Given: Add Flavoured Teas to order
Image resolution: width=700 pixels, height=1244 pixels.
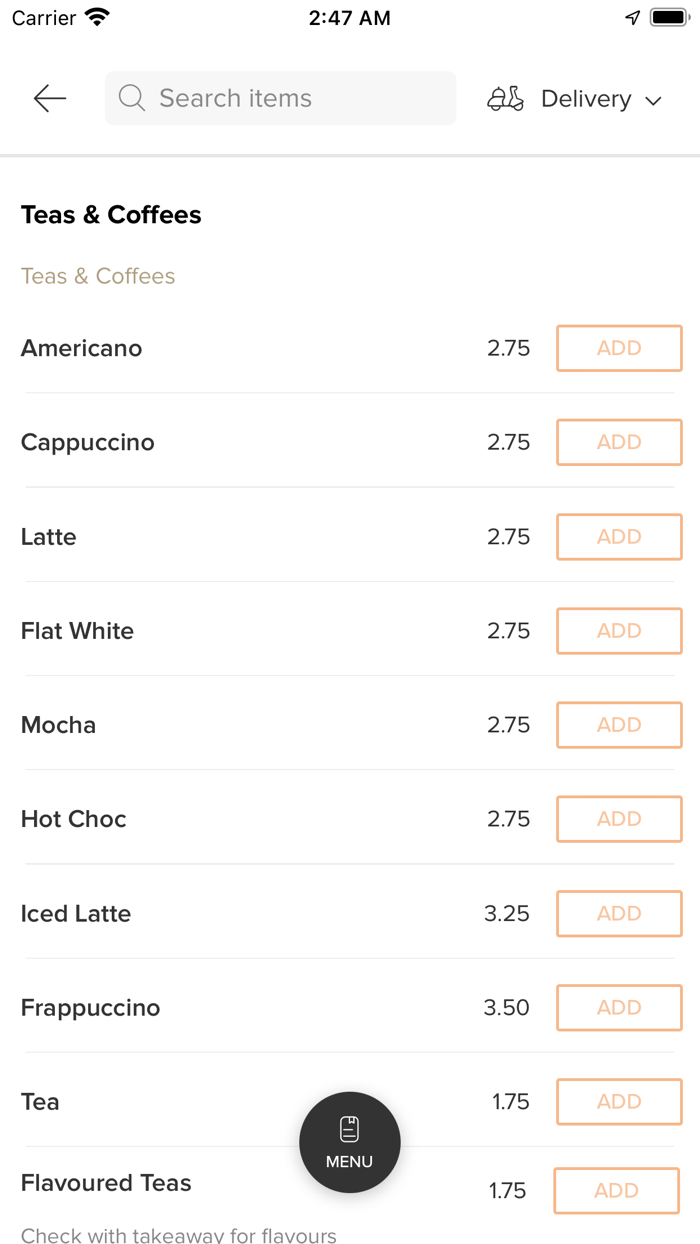Looking at the screenshot, I should (x=616, y=1190).
